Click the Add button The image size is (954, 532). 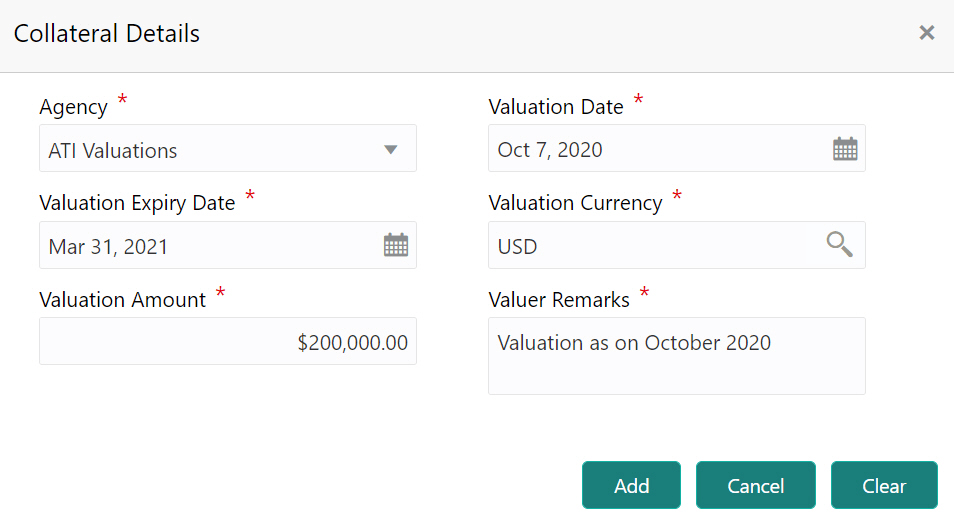click(x=631, y=485)
